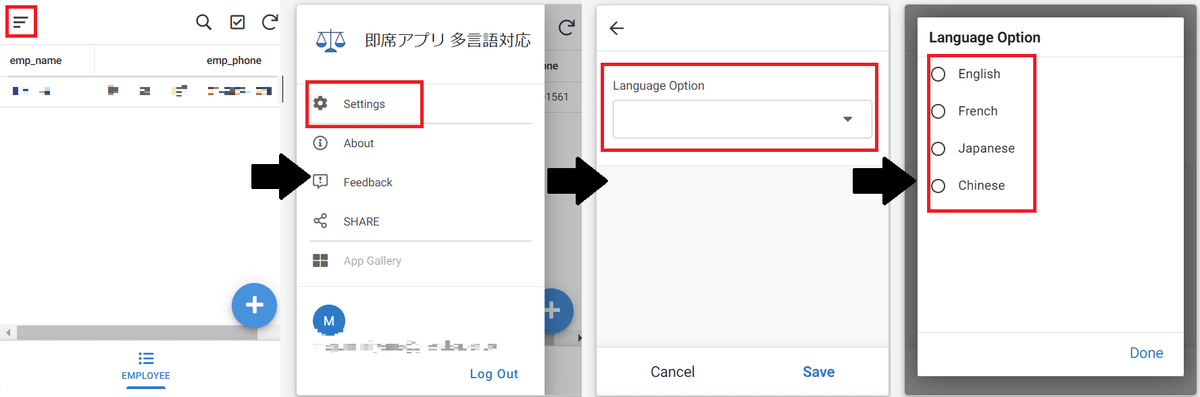Click the emp_phone column header in employee list
This screenshot has height=397, width=1200.
(x=234, y=61)
